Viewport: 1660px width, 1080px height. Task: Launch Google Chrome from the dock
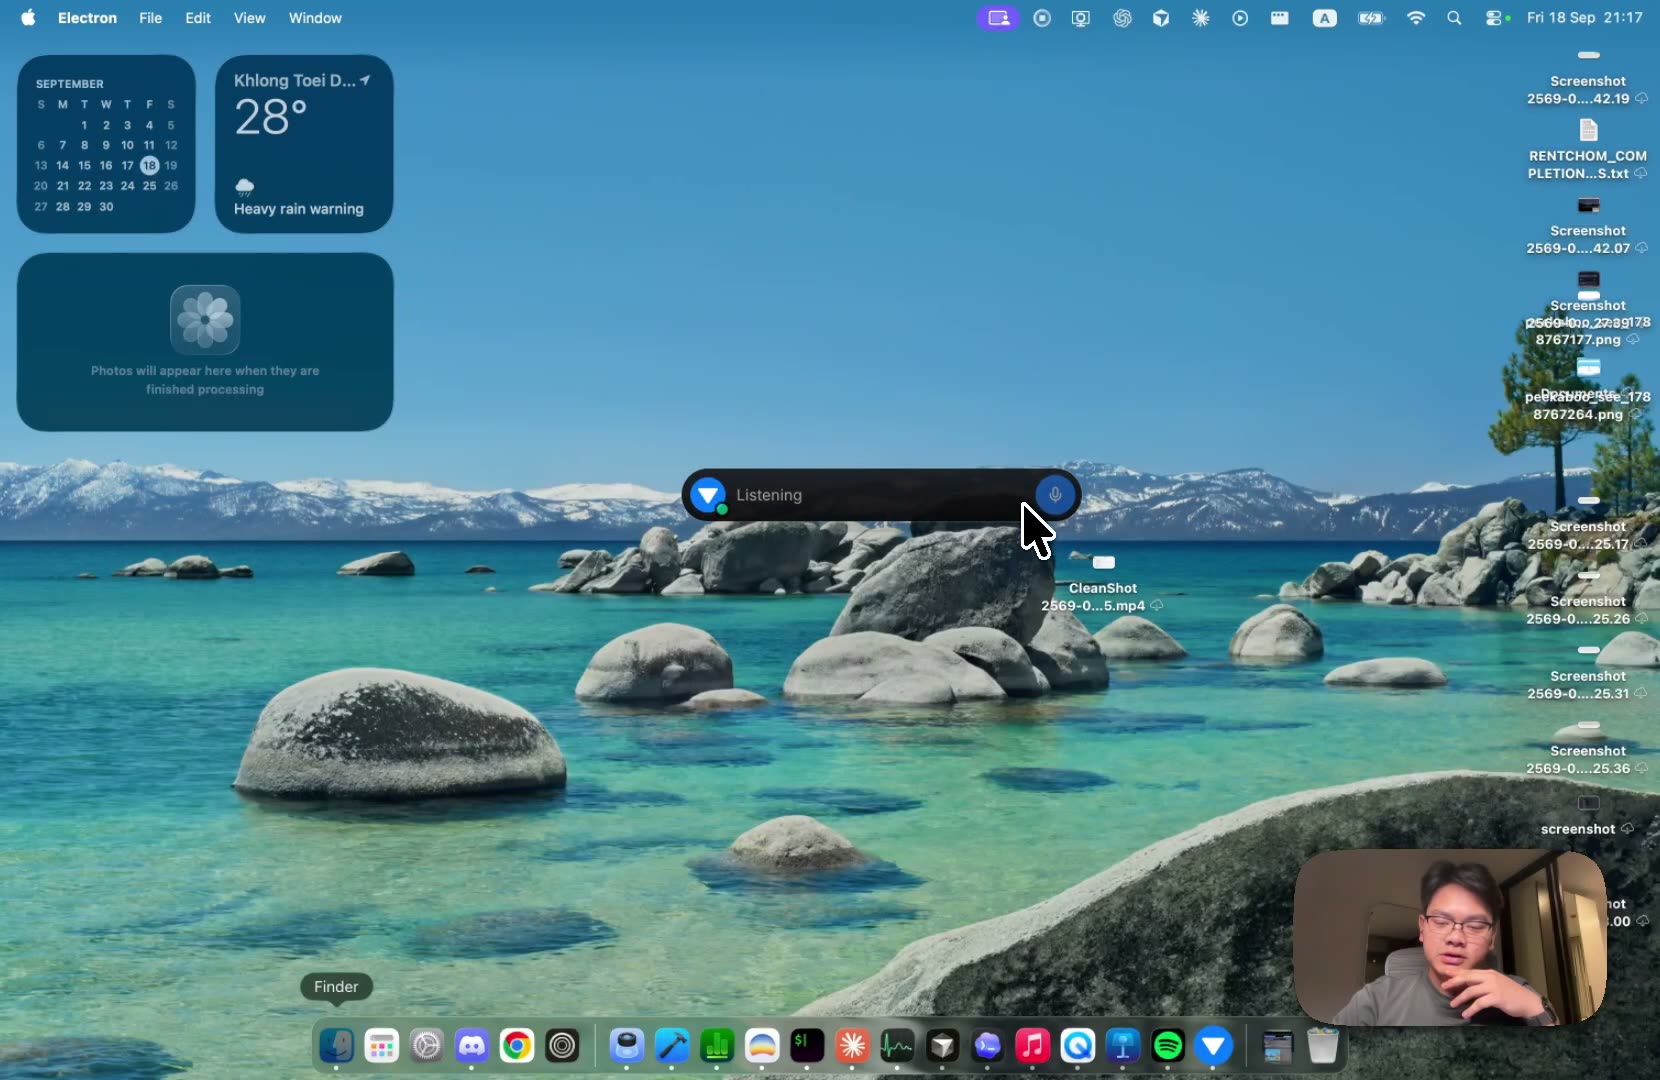coord(517,1046)
